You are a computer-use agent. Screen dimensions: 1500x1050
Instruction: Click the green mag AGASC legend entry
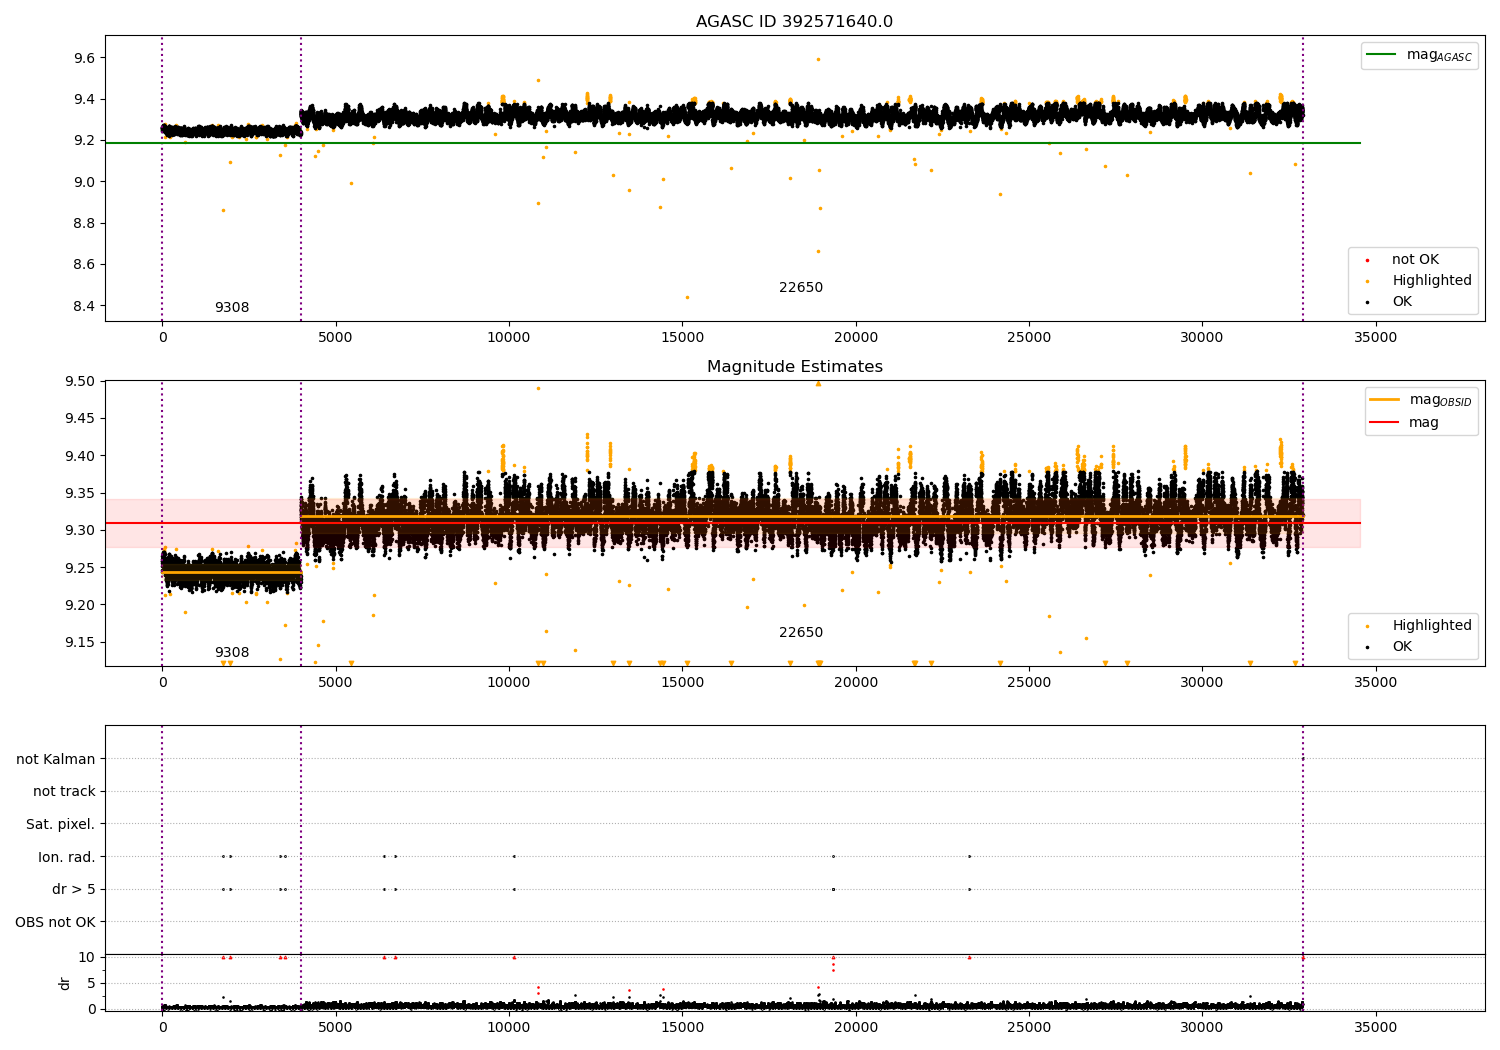coord(1419,55)
